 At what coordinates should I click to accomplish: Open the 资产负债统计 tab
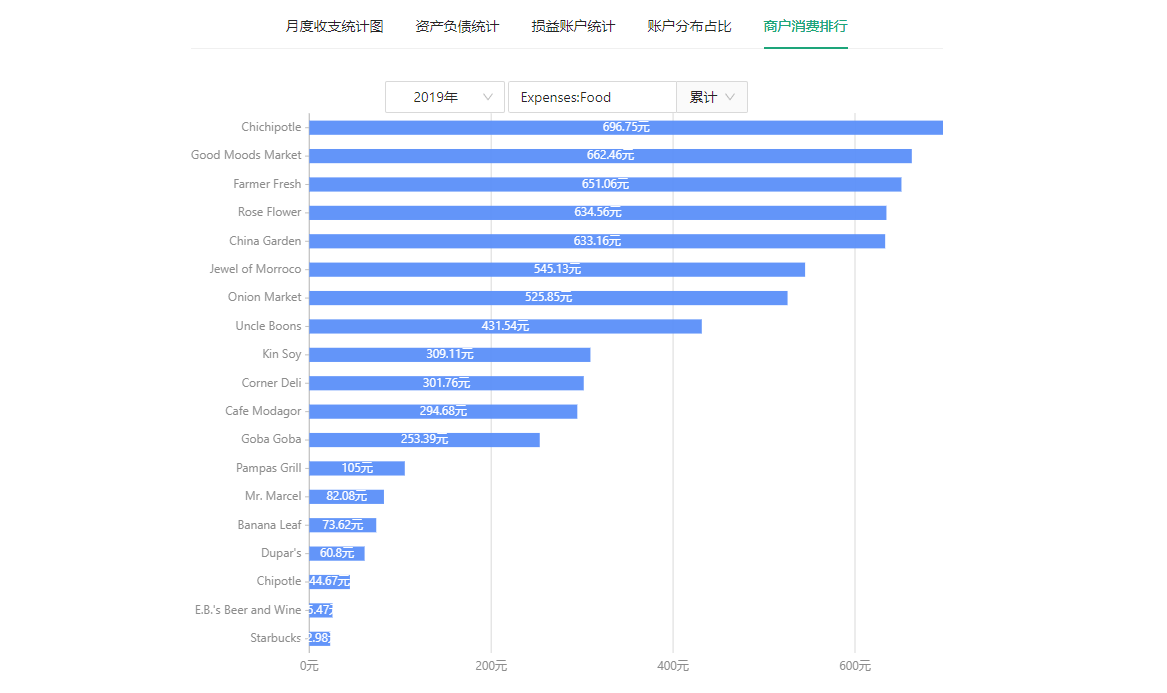tap(457, 26)
